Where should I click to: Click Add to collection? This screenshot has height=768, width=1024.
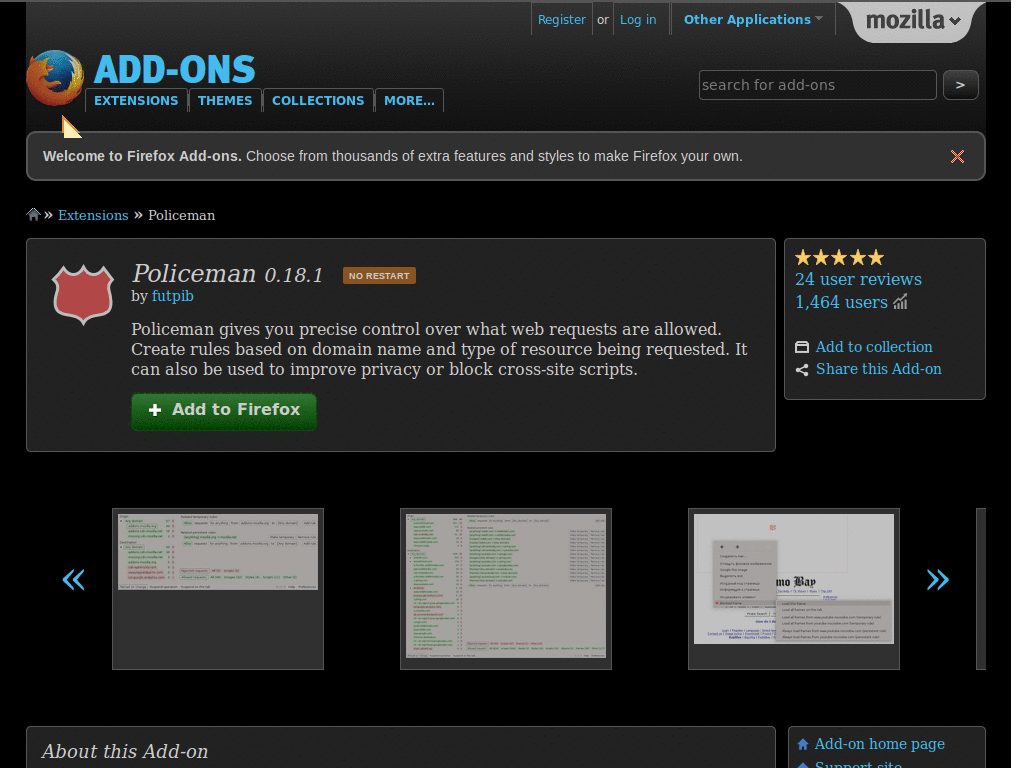pyautogui.click(x=874, y=347)
